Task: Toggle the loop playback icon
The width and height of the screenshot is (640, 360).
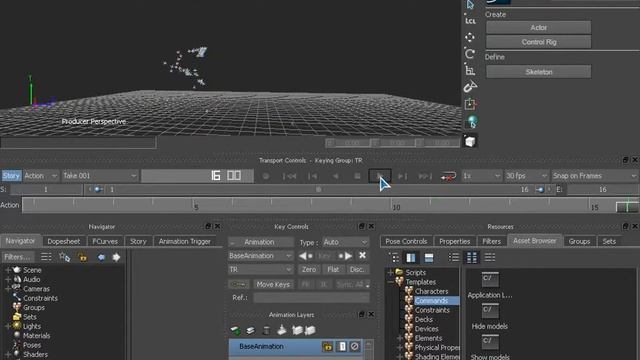Action: [448, 176]
